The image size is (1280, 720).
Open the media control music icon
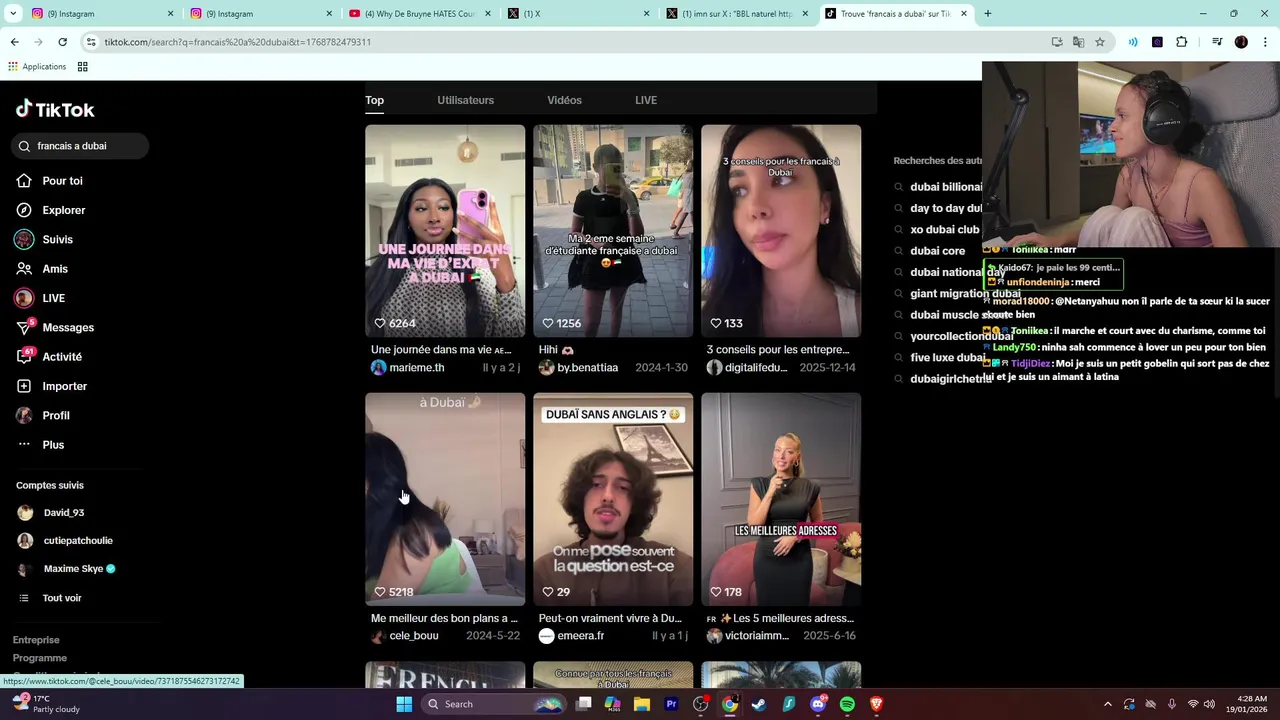[1217, 42]
